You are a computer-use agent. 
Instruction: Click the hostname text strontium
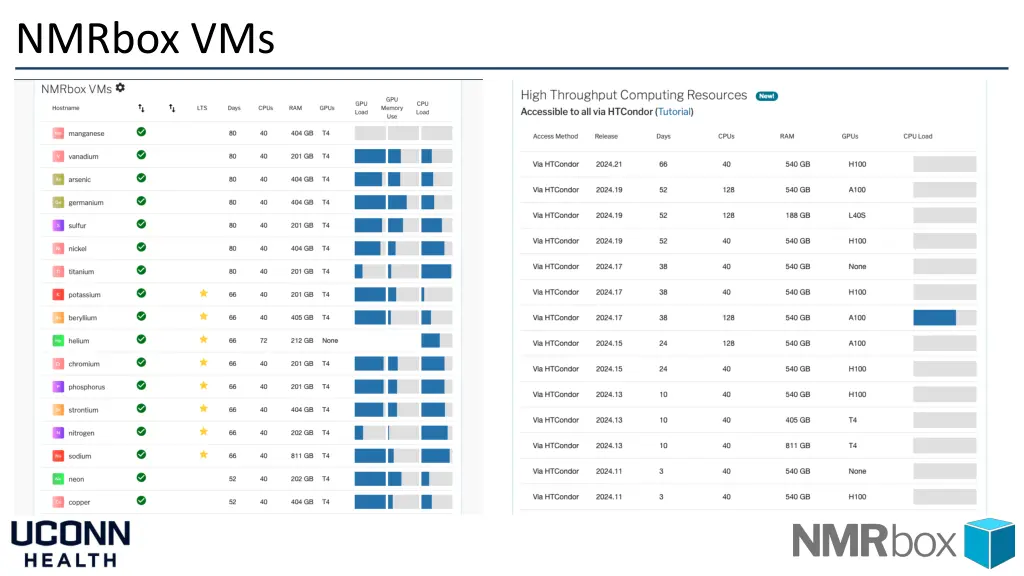[x=83, y=410]
